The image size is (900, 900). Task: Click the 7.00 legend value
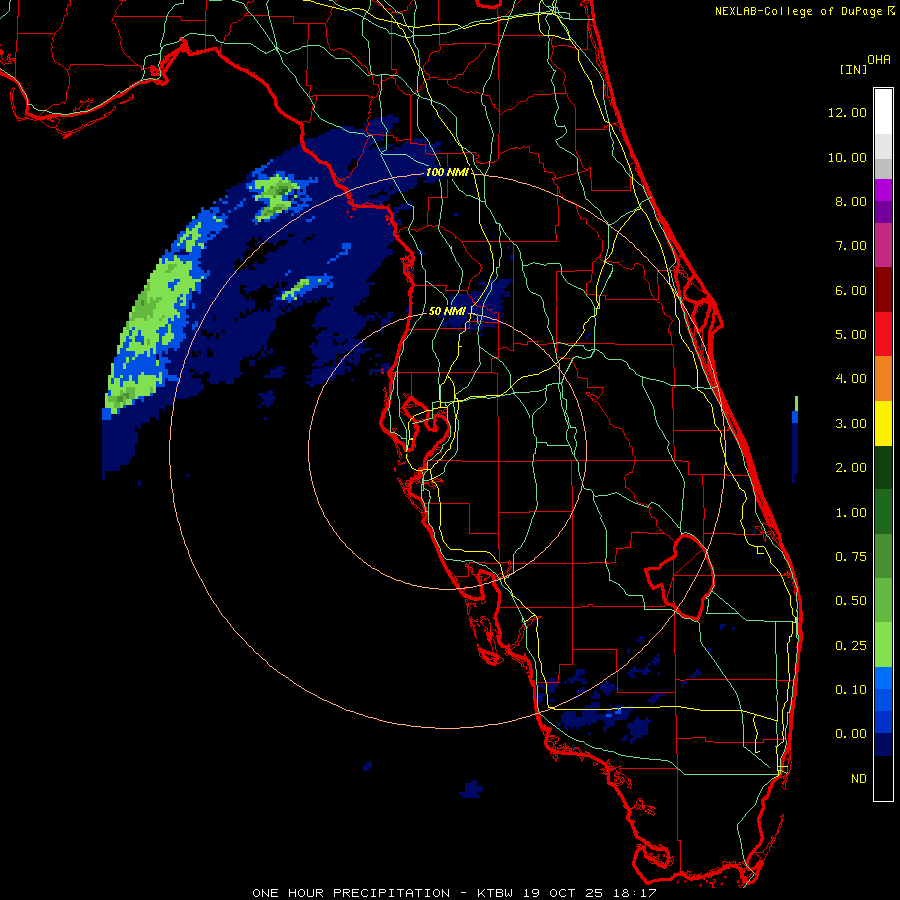[x=851, y=246]
